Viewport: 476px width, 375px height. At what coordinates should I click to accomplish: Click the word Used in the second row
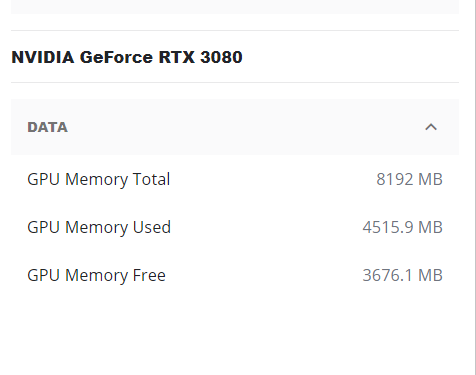[x=152, y=227]
